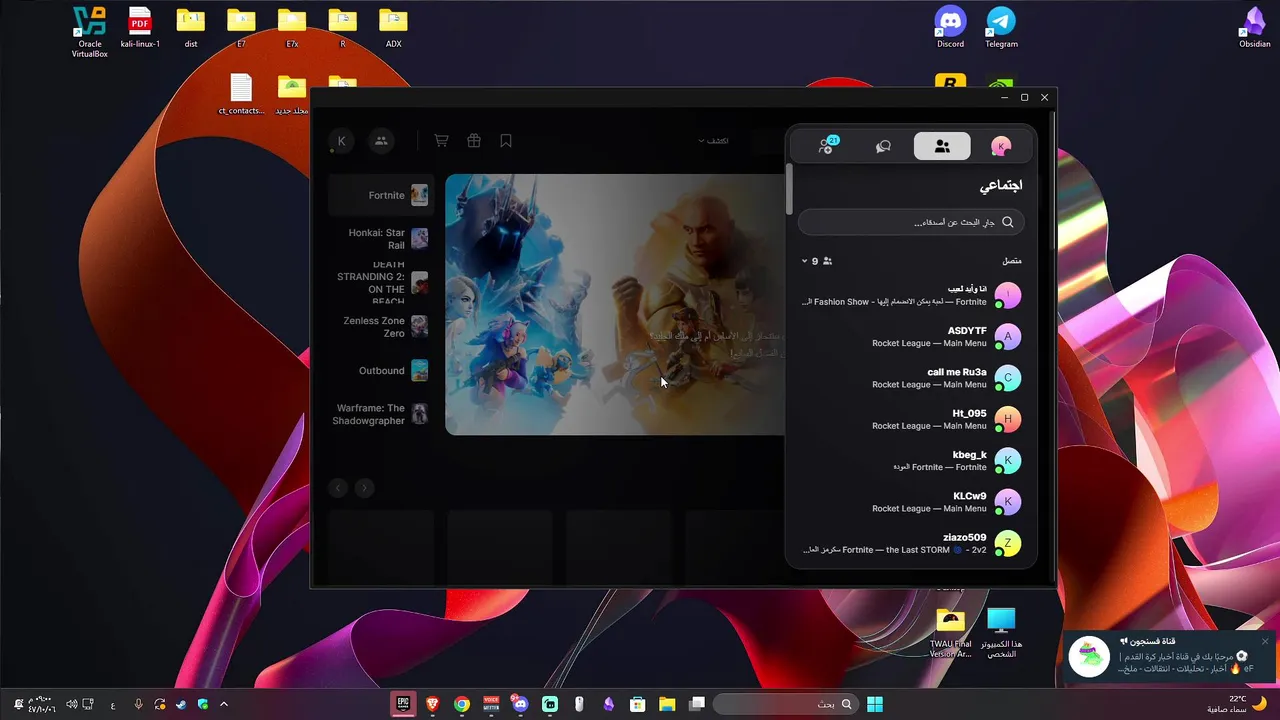Open friend ASDYTF in list
Image resolution: width=1280 pixels, height=720 pixels.
click(x=911, y=337)
